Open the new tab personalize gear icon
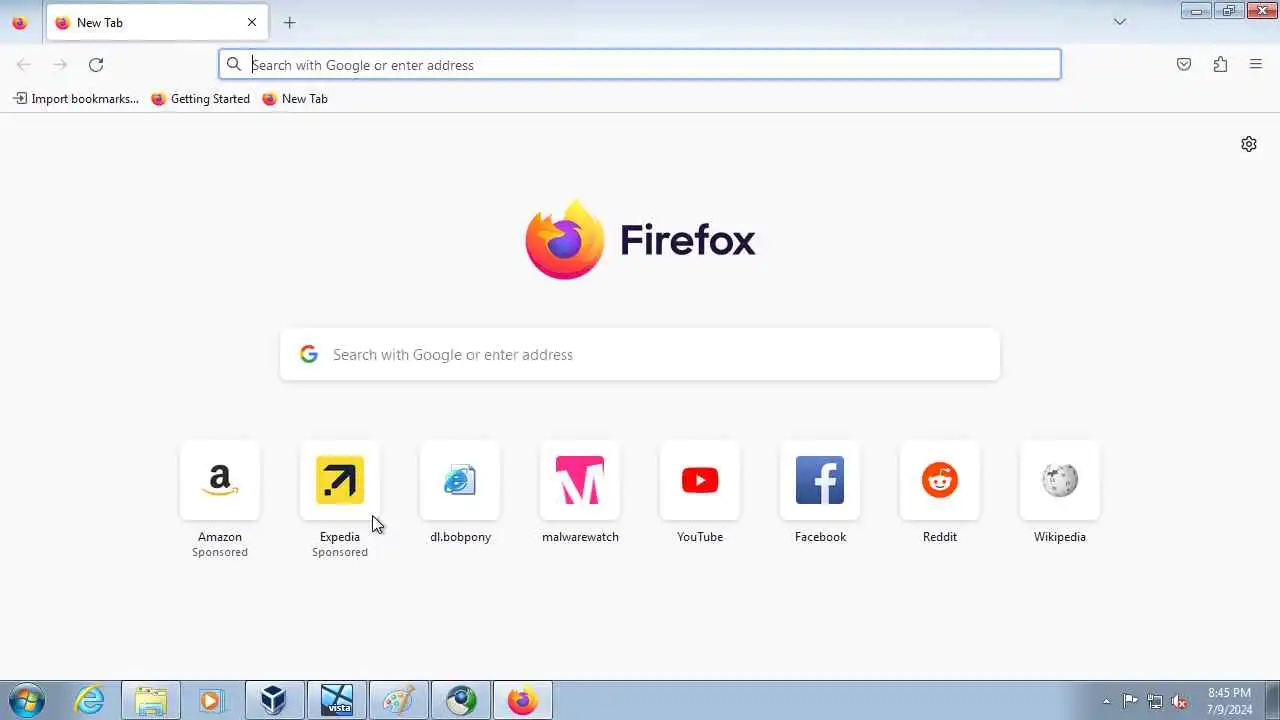The width and height of the screenshot is (1280, 720). (1249, 144)
